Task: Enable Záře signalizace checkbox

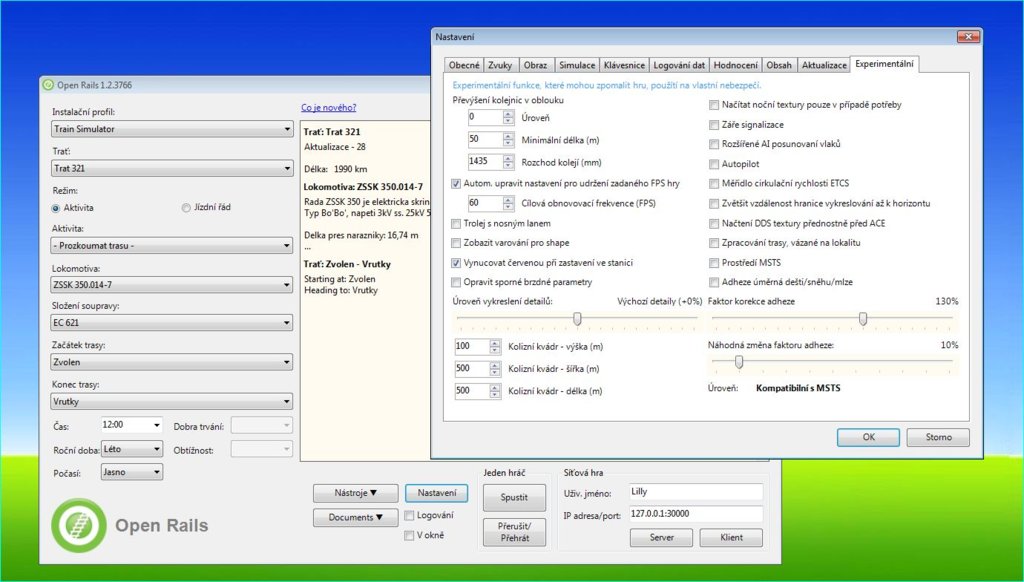Action: pos(714,125)
